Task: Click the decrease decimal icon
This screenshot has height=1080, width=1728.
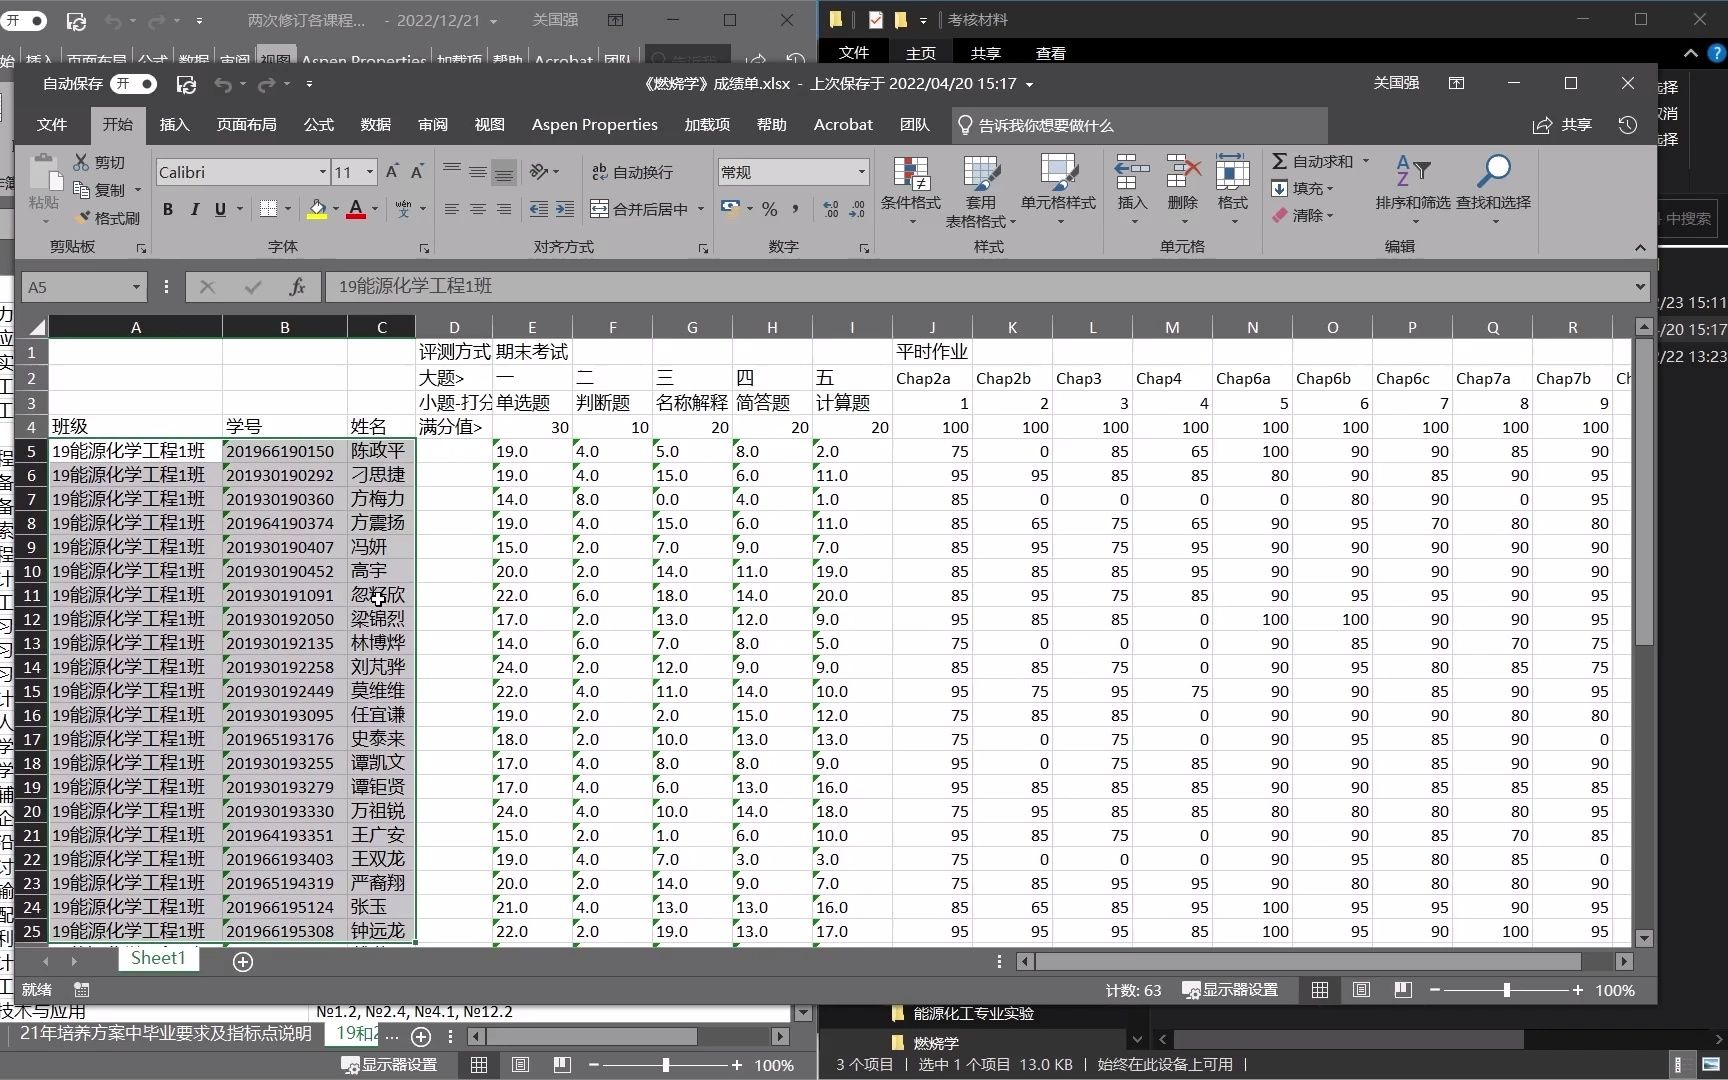Action: tap(857, 209)
